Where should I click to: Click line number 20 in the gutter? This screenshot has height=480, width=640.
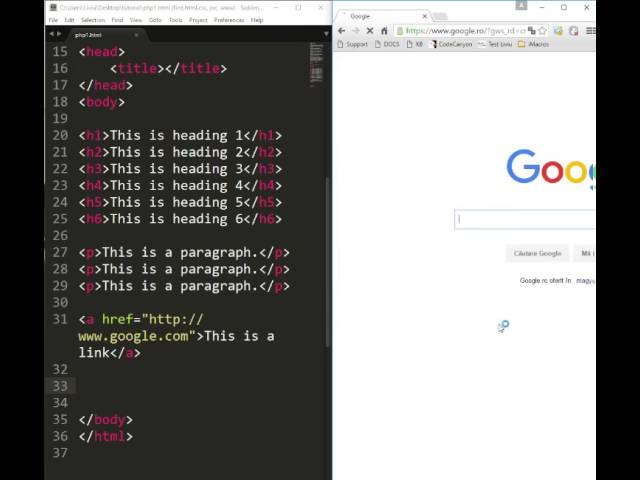pos(60,136)
